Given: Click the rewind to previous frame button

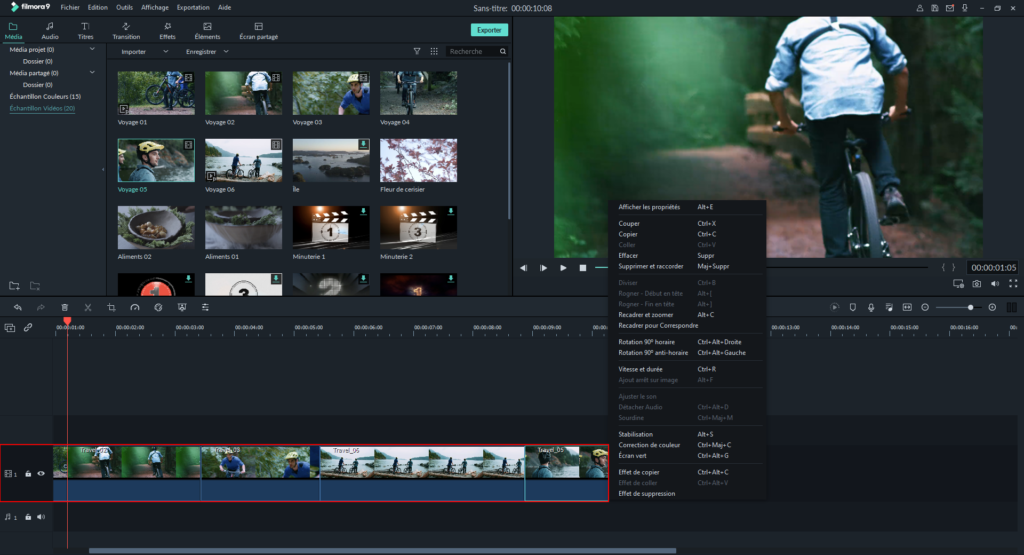Looking at the screenshot, I should coord(523,268).
